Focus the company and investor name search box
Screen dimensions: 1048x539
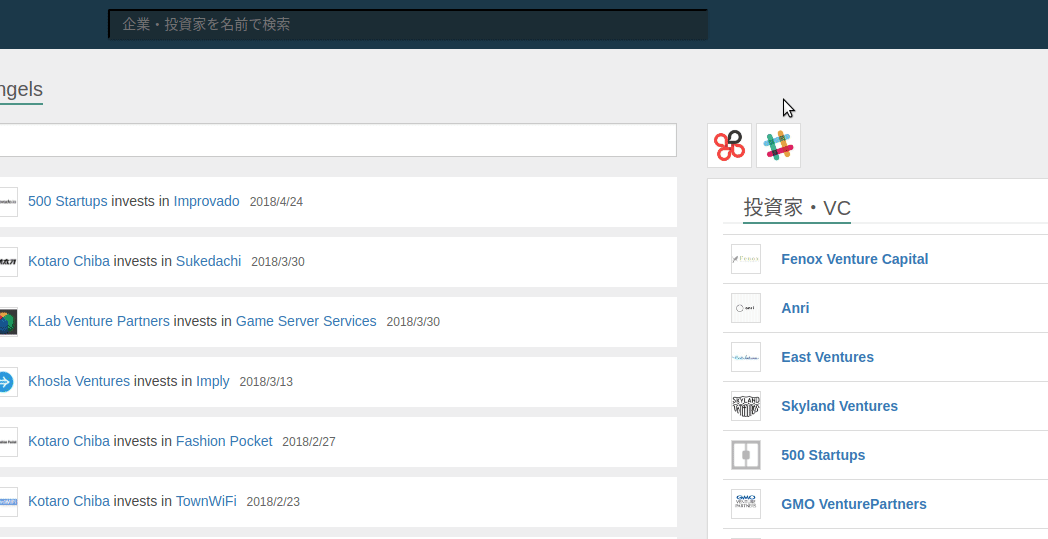(408, 25)
